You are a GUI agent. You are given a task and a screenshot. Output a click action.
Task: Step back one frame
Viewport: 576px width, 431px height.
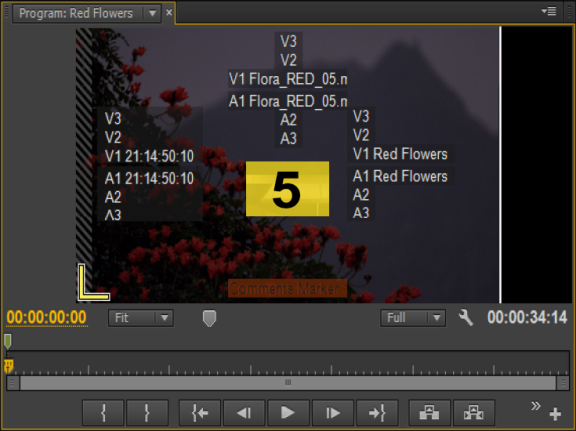[244, 413]
